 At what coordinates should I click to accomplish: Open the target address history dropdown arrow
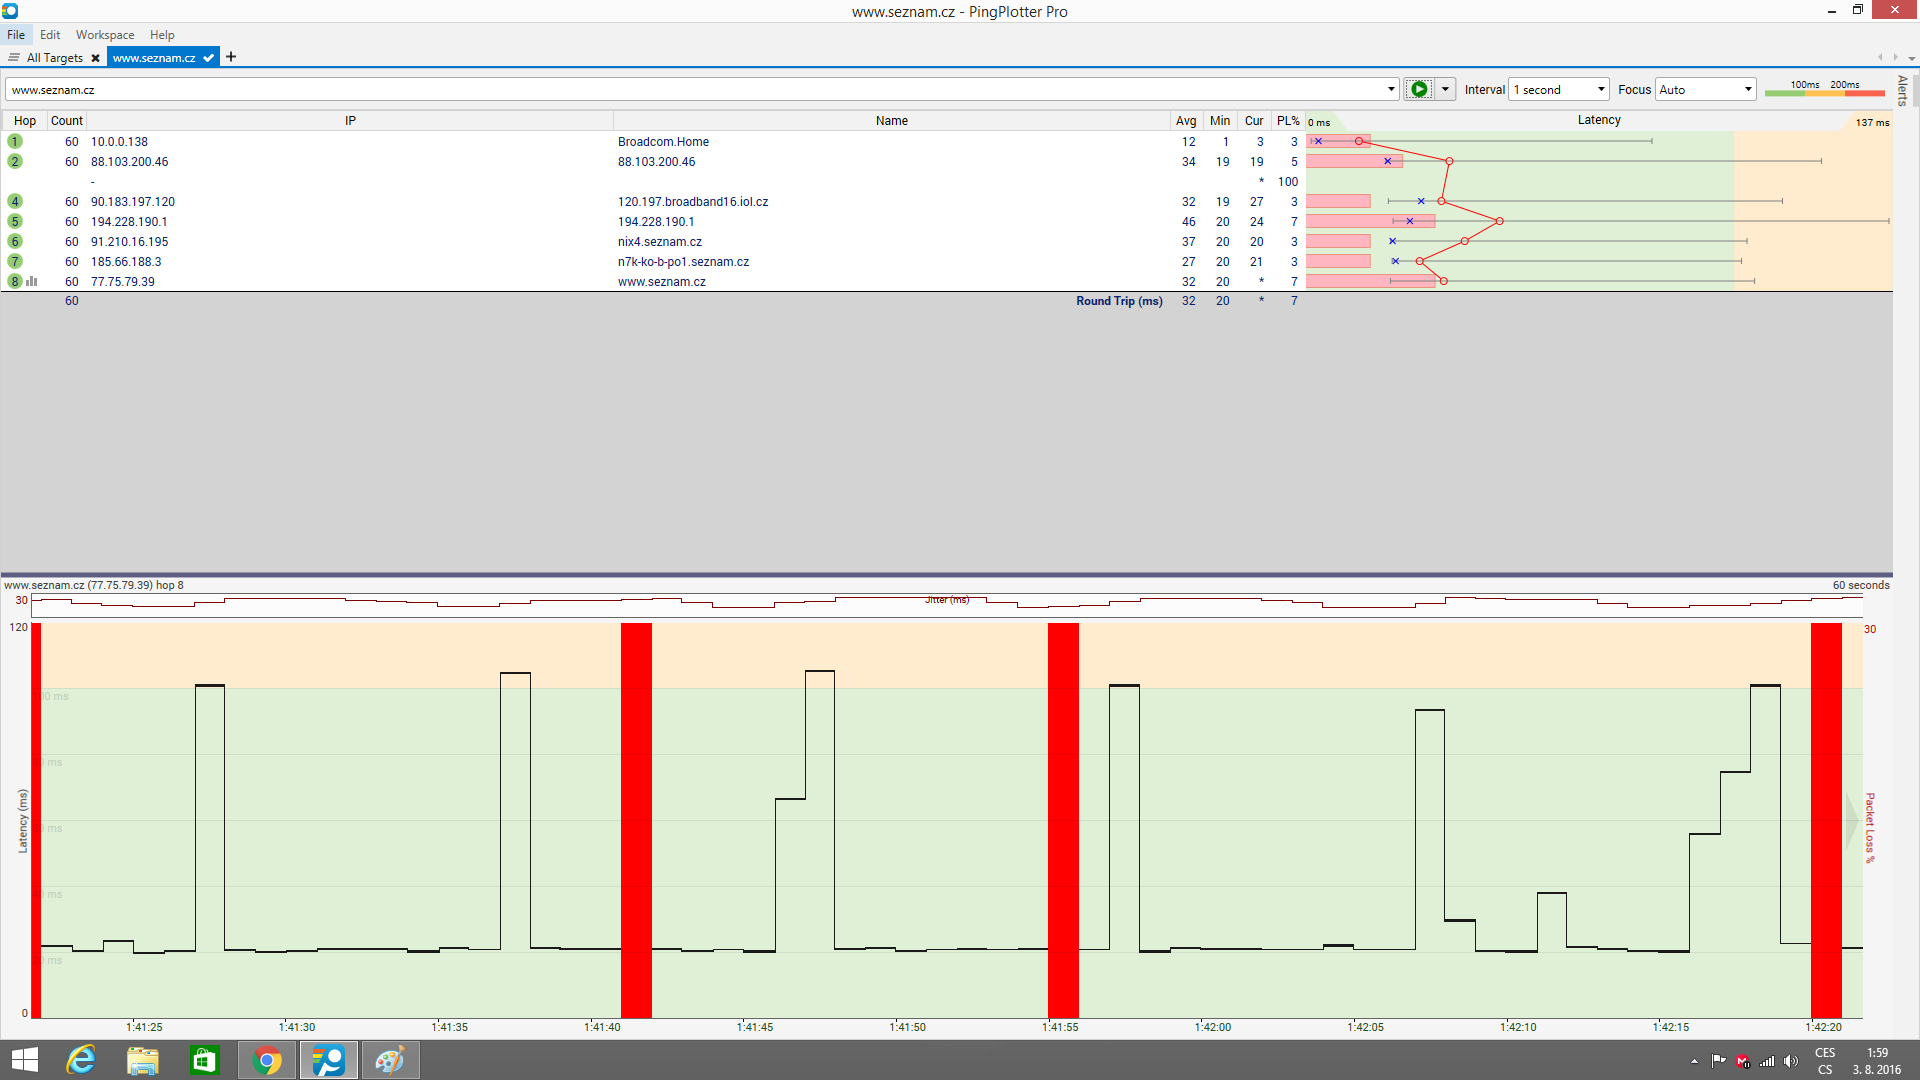point(1391,89)
